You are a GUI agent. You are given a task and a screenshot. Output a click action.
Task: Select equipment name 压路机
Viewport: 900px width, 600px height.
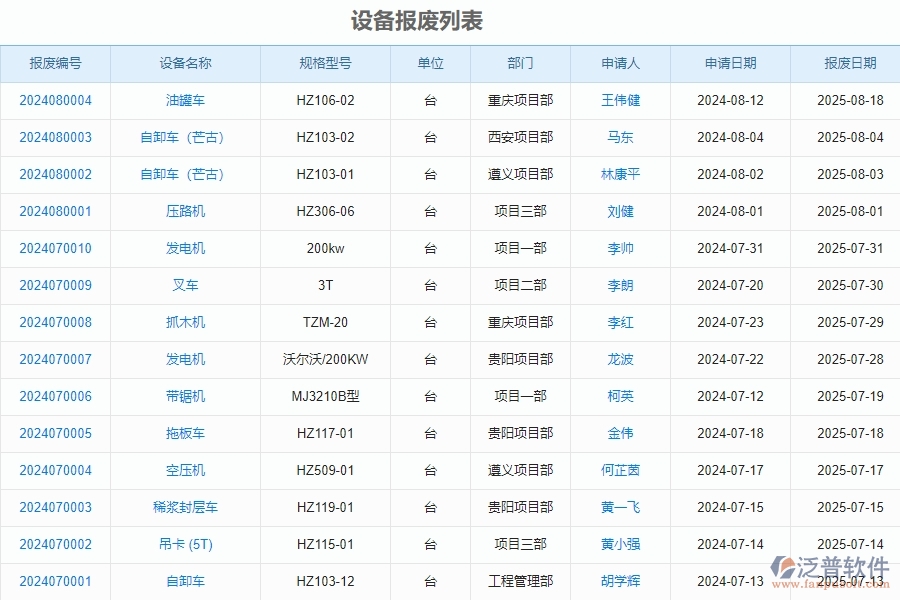point(184,211)
